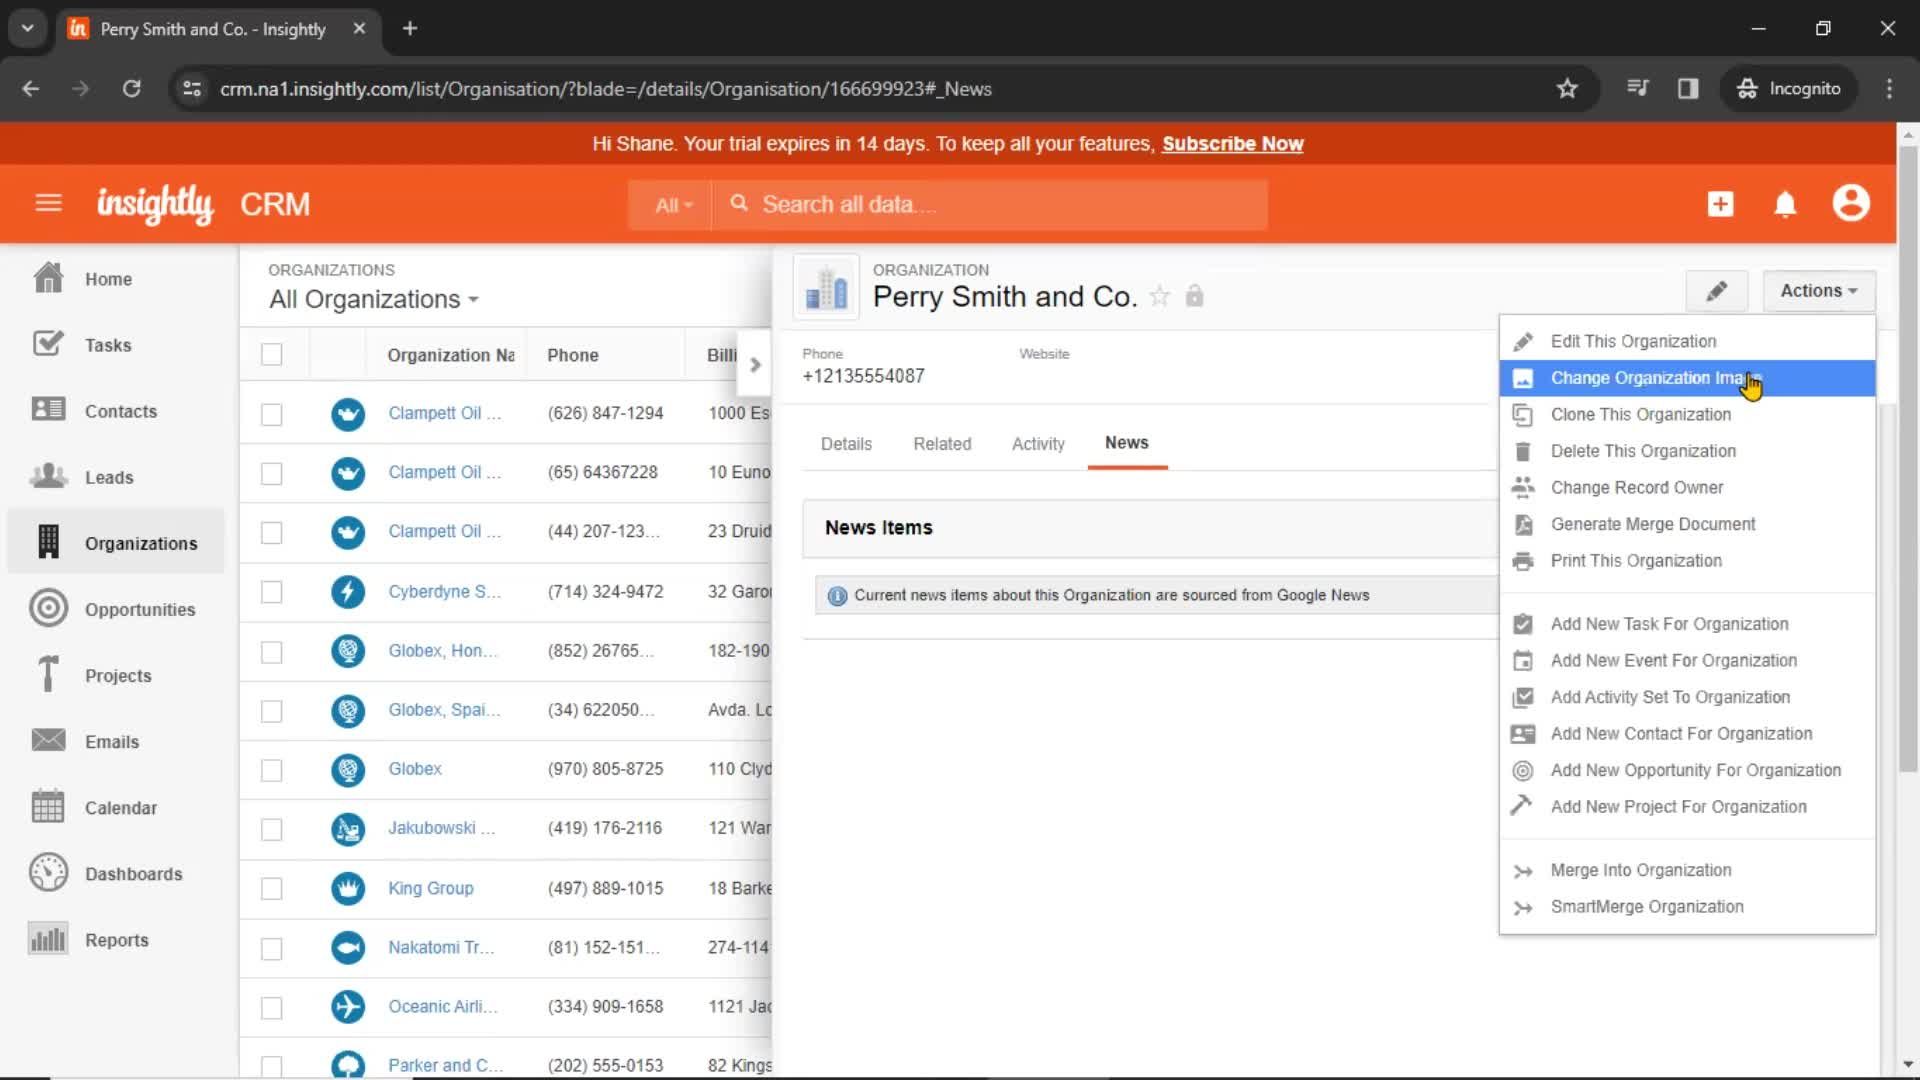
Task: Click the lock icon beside organization name
Action: pos(1194,296)
